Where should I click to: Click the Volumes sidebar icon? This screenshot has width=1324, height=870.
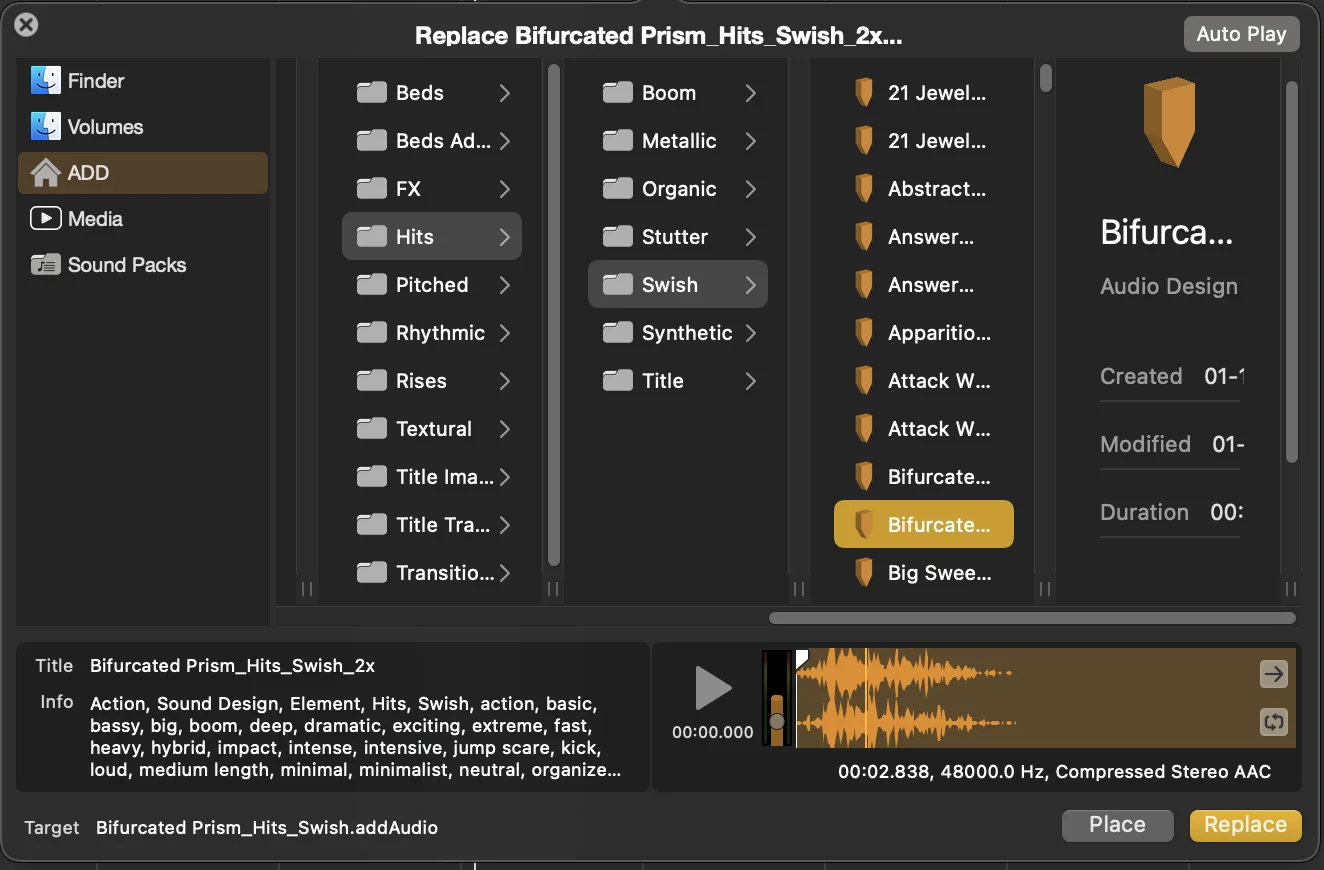pos(45,127)
